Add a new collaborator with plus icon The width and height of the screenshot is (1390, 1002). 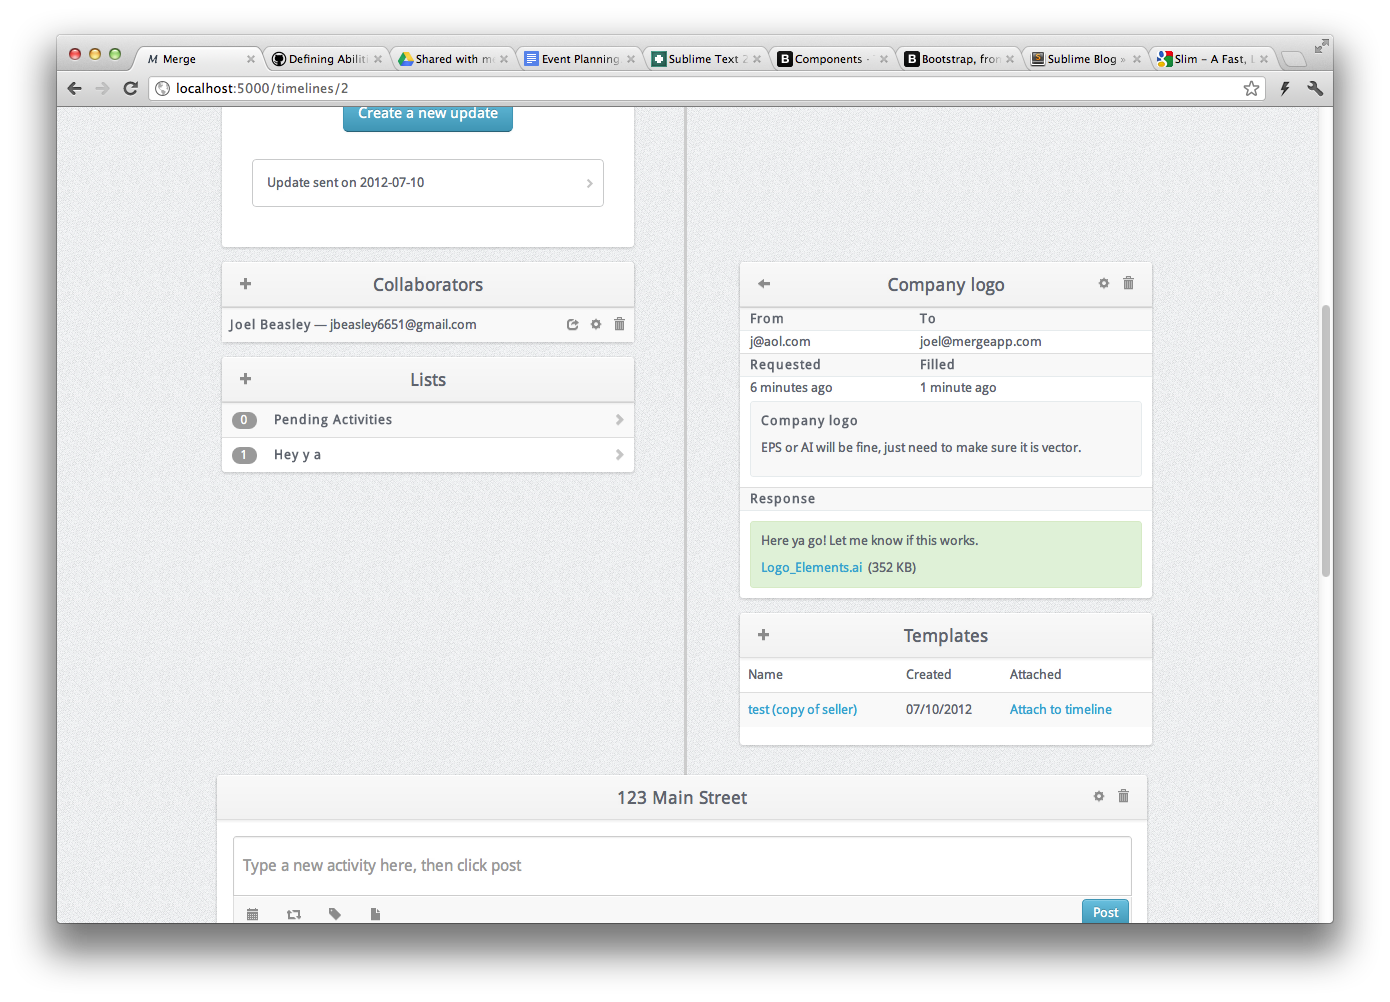[x=245, y=284]
